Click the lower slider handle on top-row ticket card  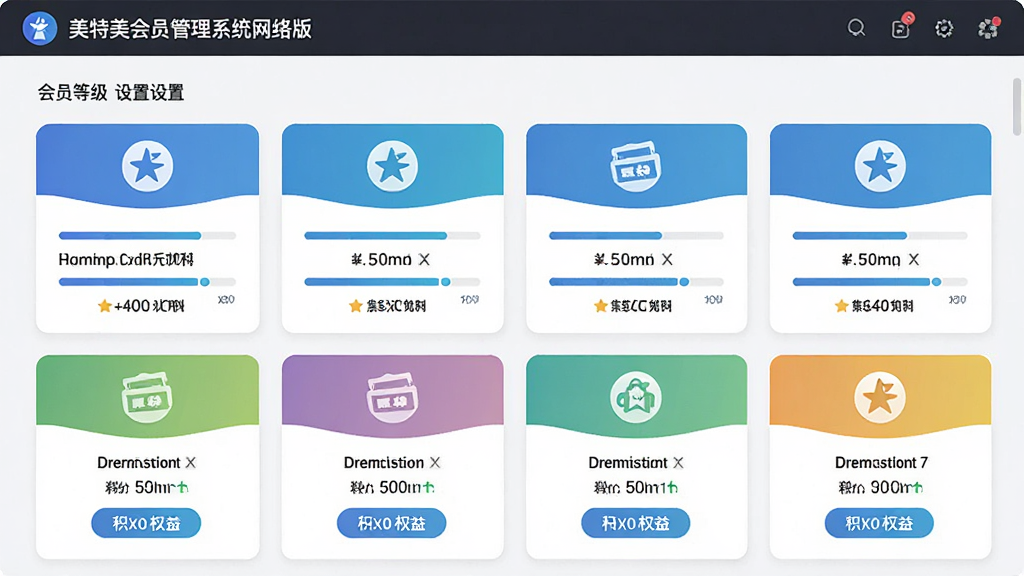point(684,282)
